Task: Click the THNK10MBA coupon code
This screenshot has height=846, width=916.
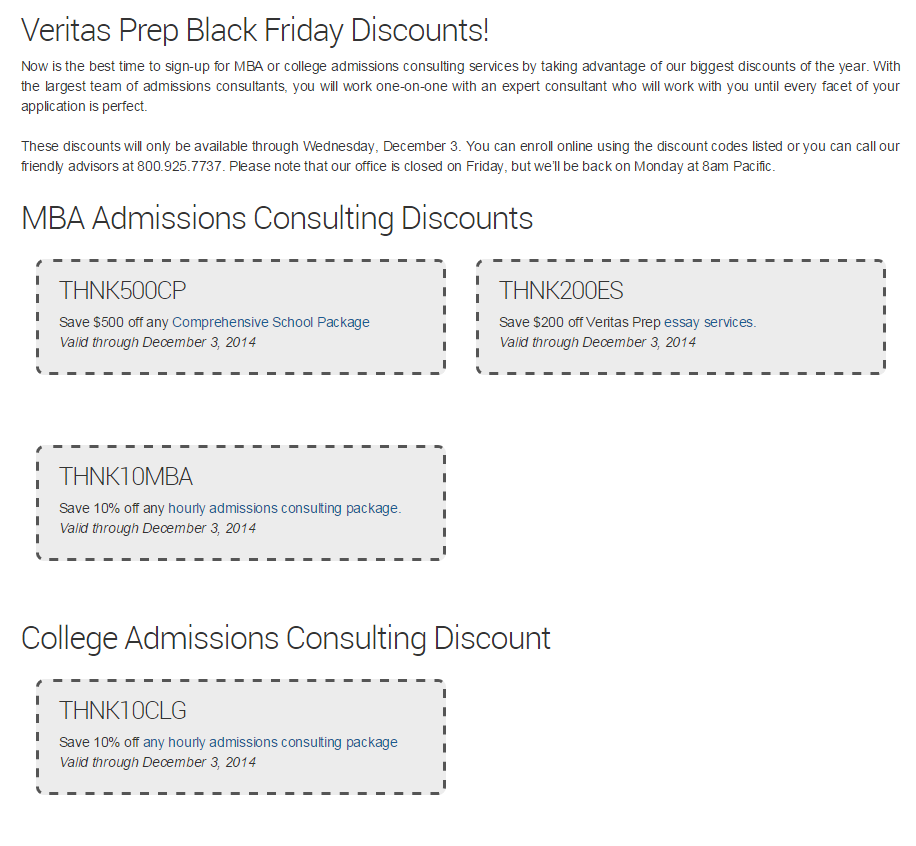Action: [x=126, y=476]
